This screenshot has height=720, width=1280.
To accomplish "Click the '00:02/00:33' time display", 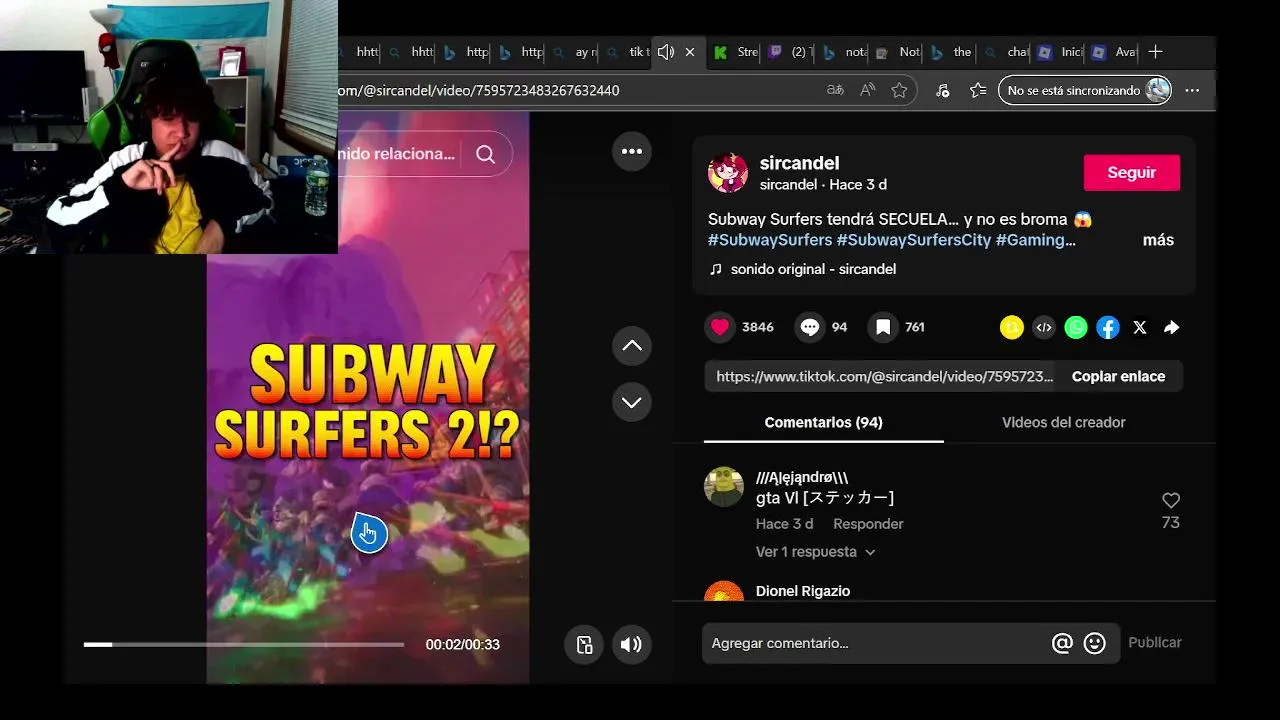I will (462, 645).
